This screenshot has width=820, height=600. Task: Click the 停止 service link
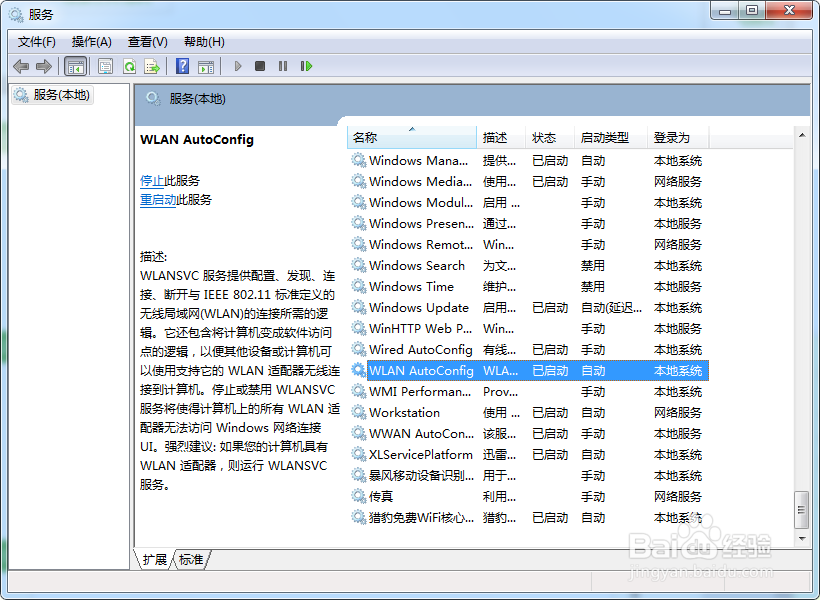[152, 181]
